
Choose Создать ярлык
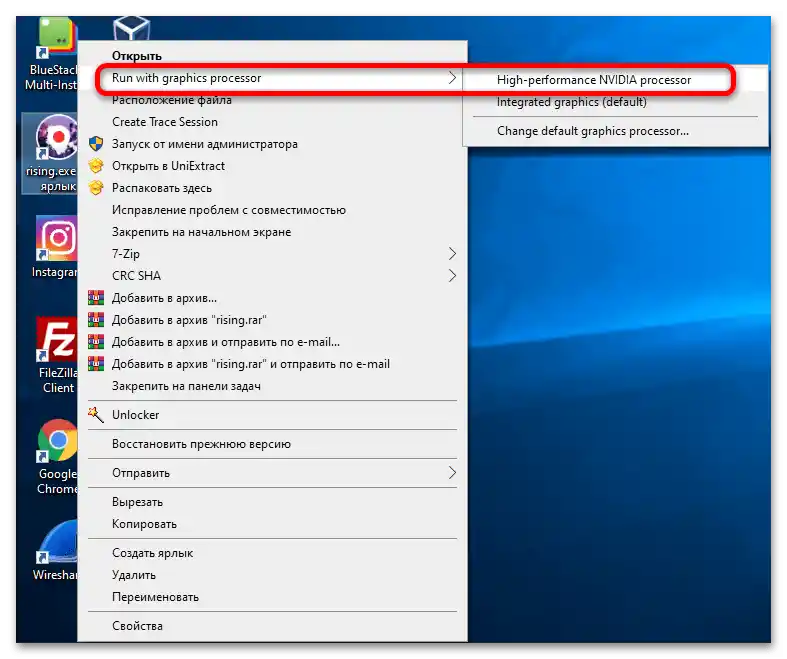click(273, 553)
